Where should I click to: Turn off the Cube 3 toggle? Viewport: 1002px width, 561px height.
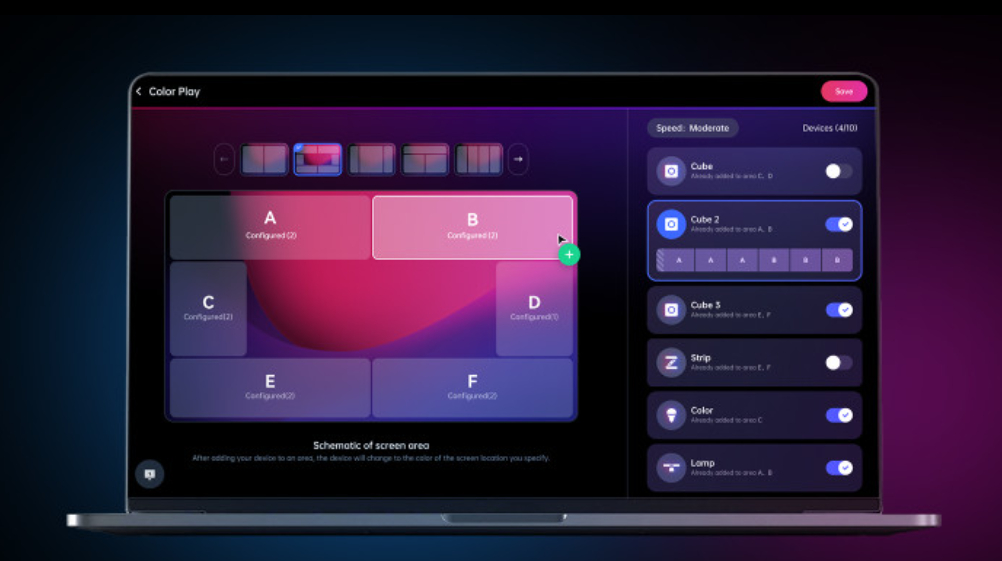(838, 310)
